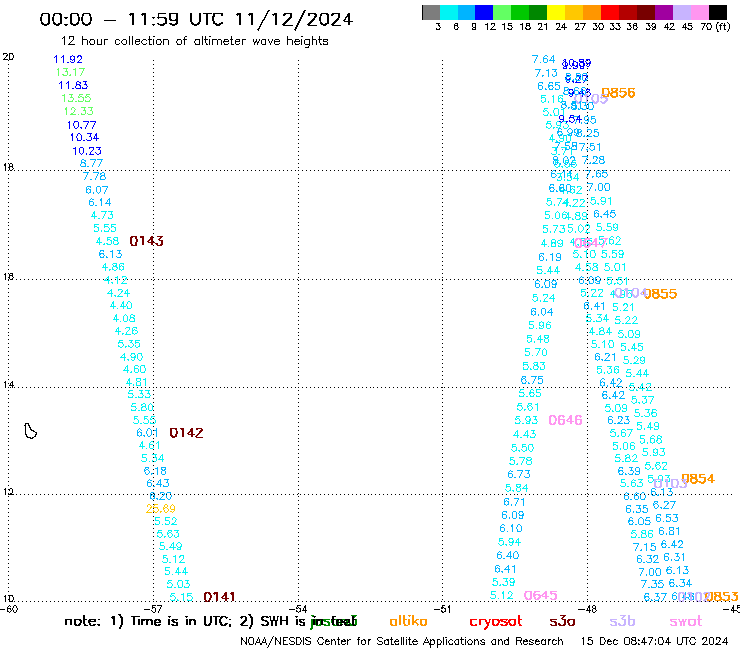Image resolution: width=740 pixels, height=650 pixels.
Task: Click the 's3a' satellite legend label
Action: pos(562,621)
